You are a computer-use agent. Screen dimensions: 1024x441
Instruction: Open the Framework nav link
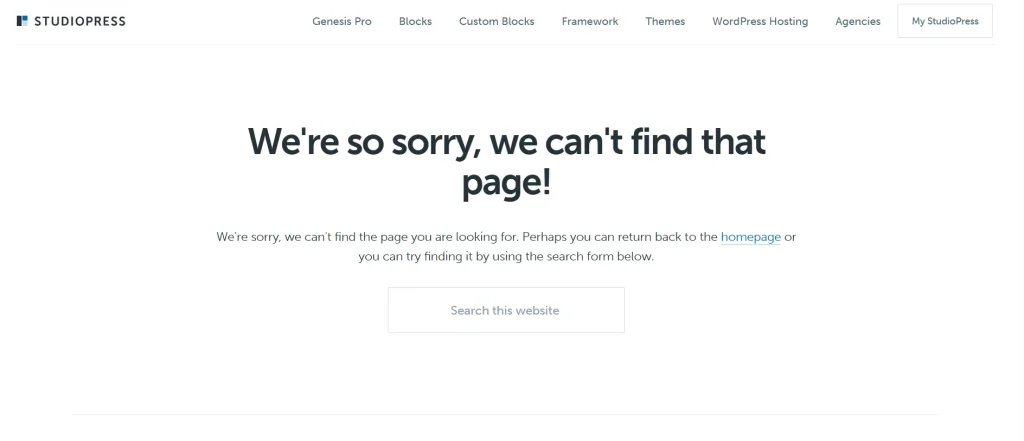590,21
